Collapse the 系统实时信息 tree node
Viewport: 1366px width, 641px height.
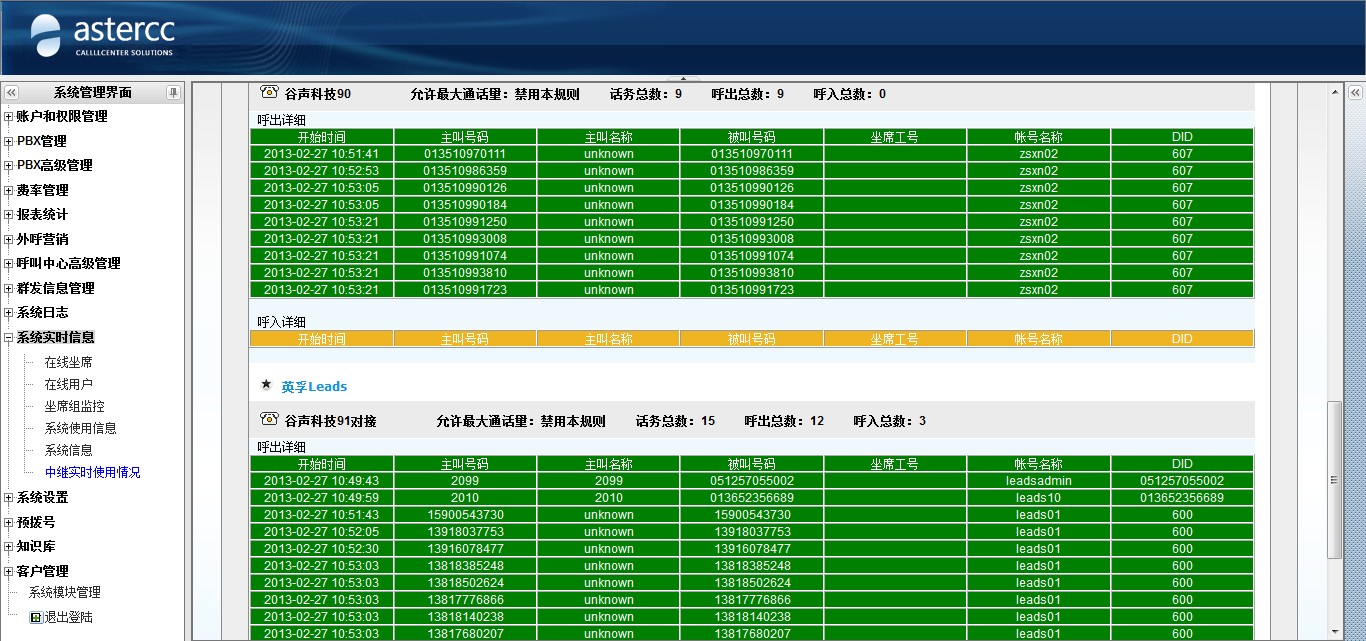[9, 338]
